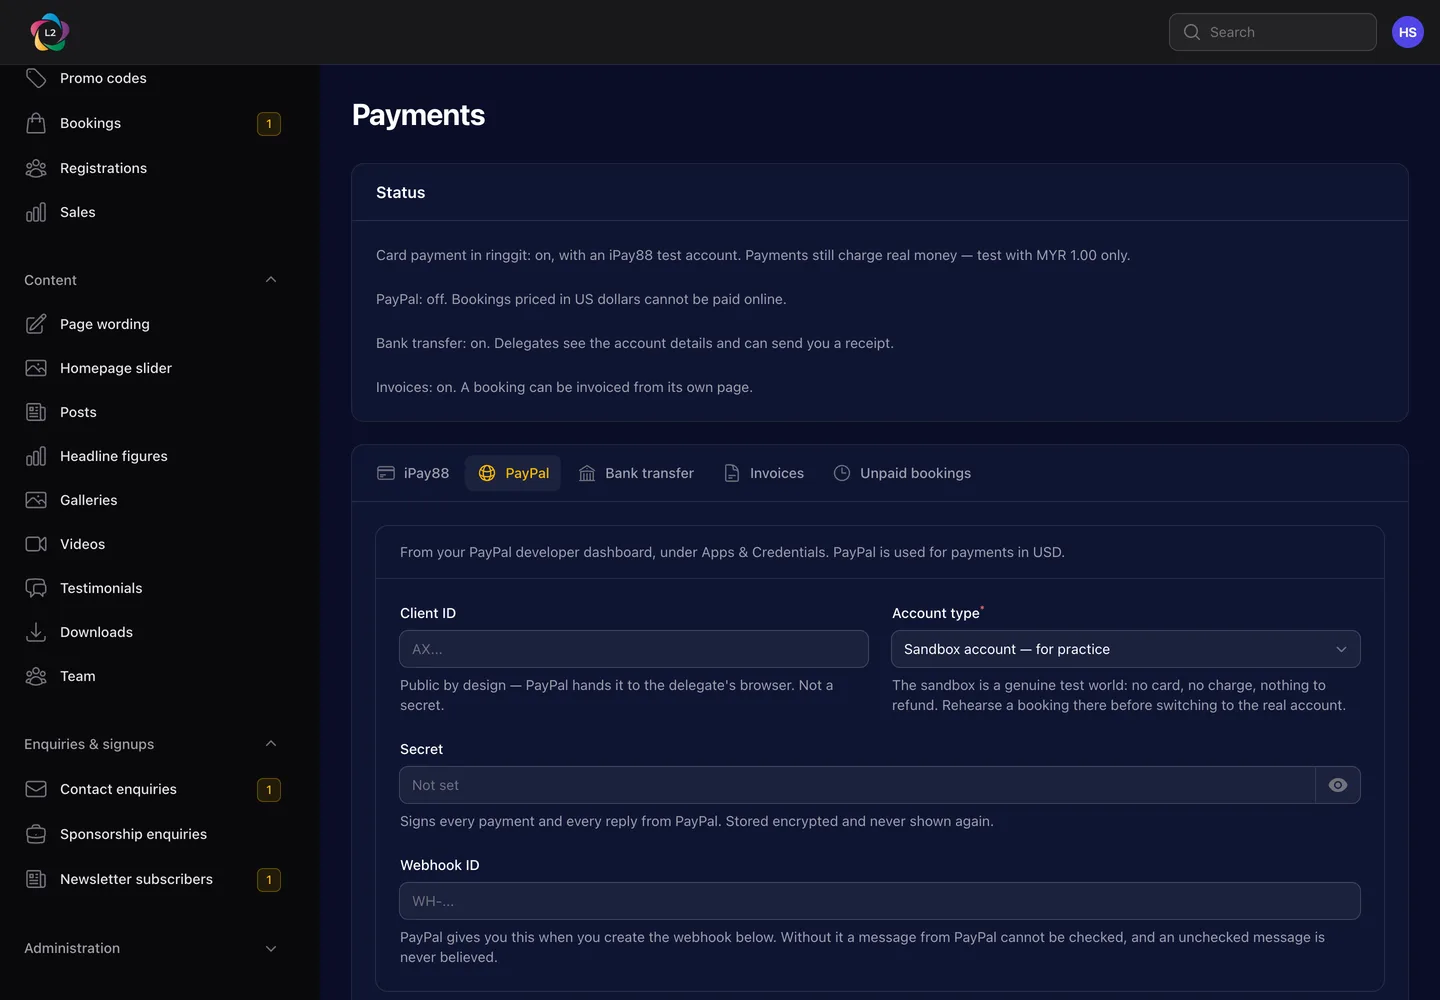The image size is (1440, 1000).
Task: Click the Administration section heading
Action: point(72,948)
